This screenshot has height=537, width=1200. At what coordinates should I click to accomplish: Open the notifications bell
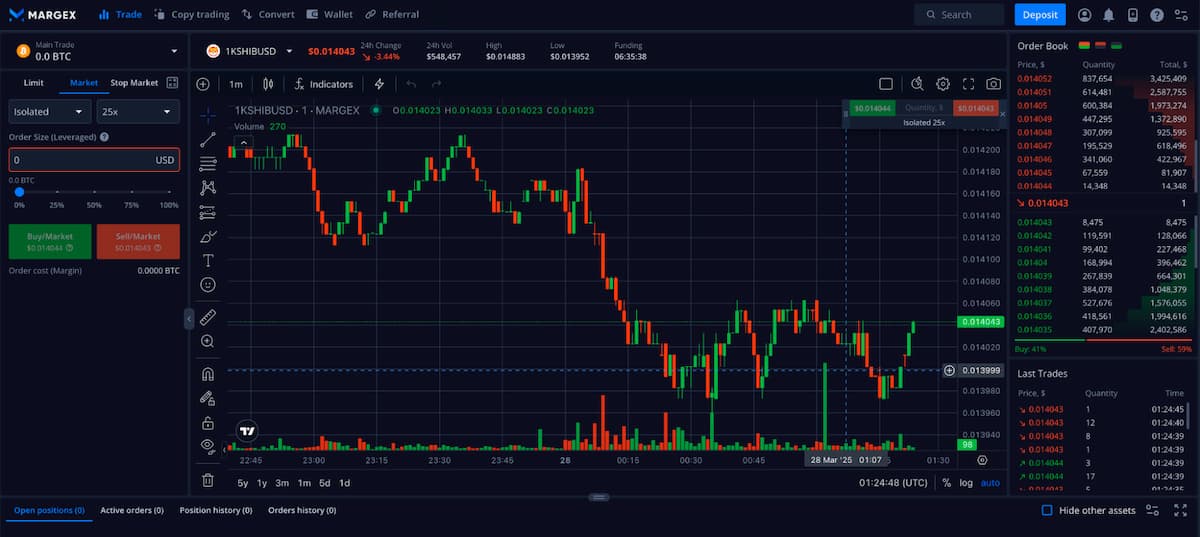[1108, 15]
